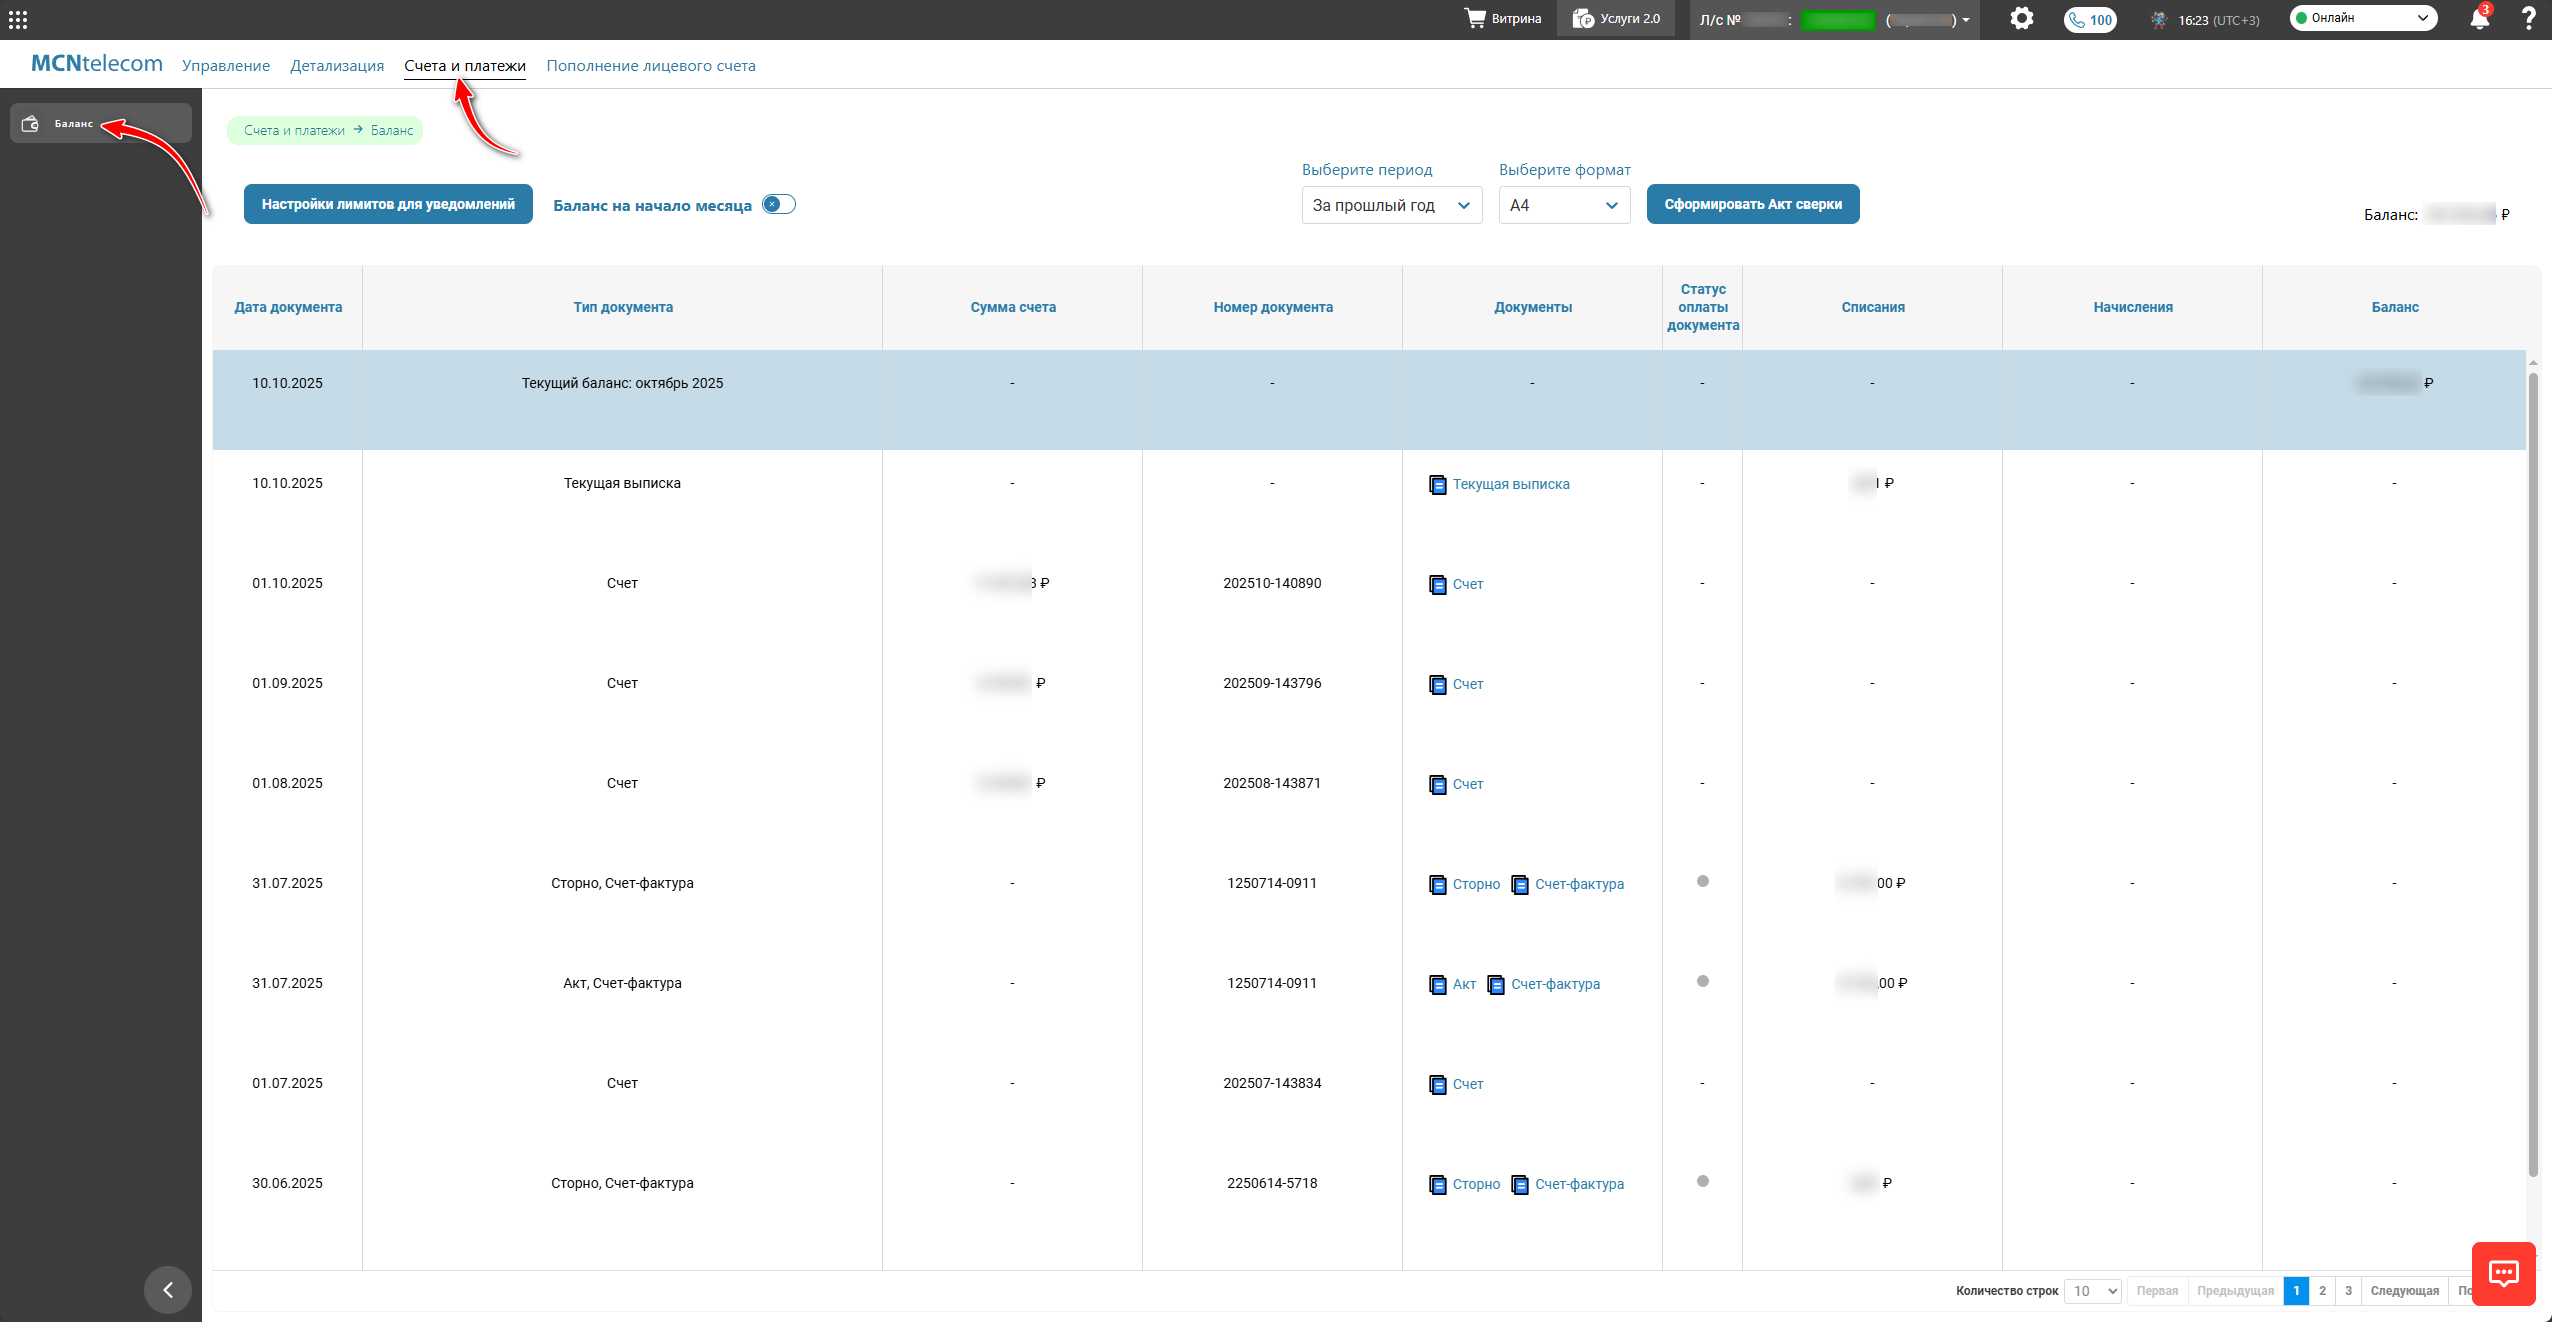Open the Текущая выписка document icon
The width and height of the screenshot is (2552, 1322).
(x=1438, y=485)
